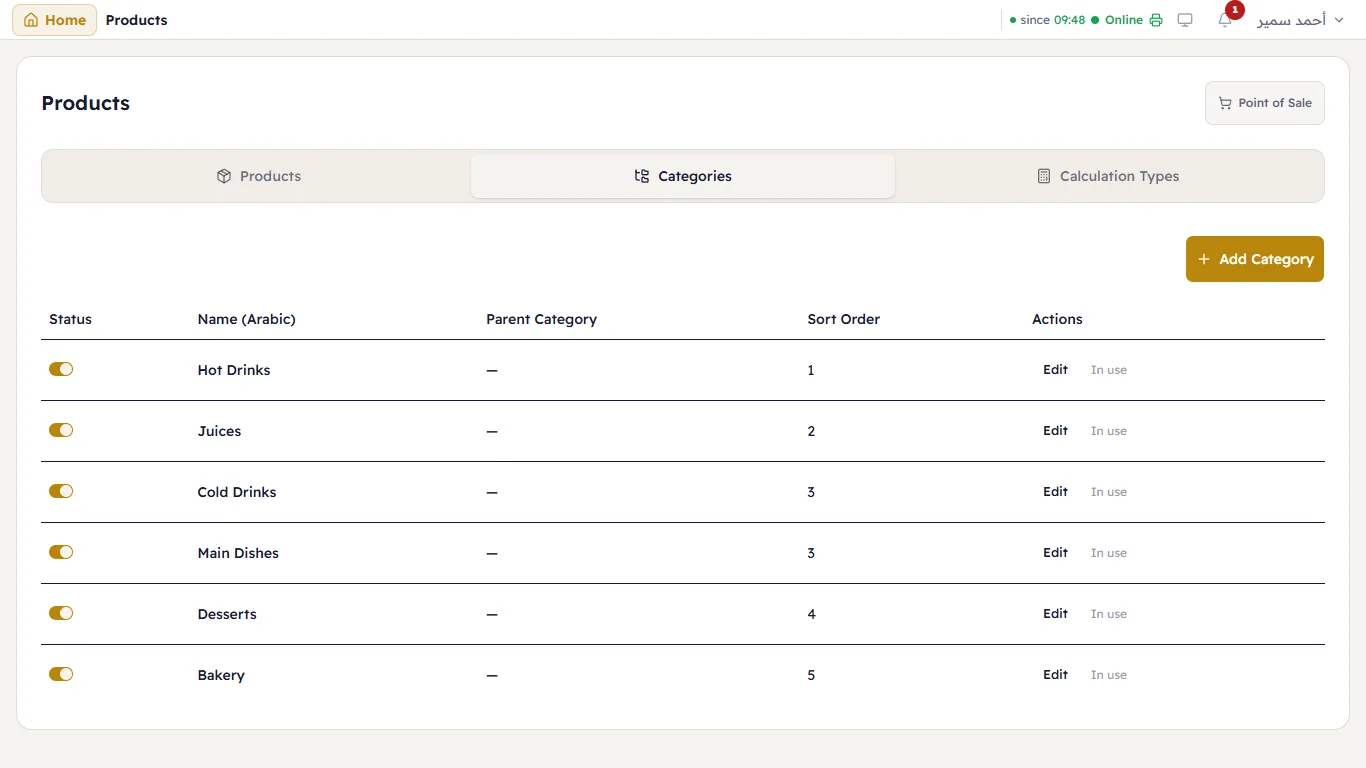Click the Products breadcrumb label
This screenshot has height=768, width=1366.
(x=137, y=20)
